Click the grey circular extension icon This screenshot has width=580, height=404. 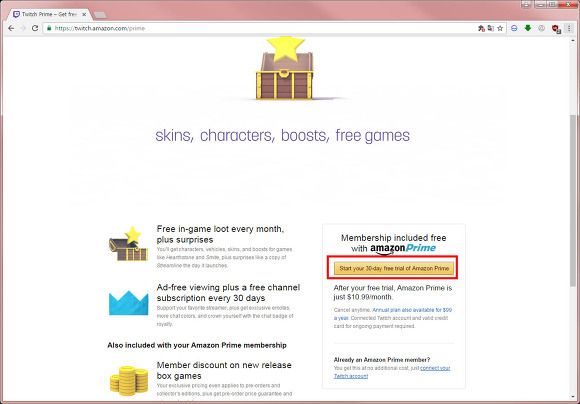click(x=542, y=28)
